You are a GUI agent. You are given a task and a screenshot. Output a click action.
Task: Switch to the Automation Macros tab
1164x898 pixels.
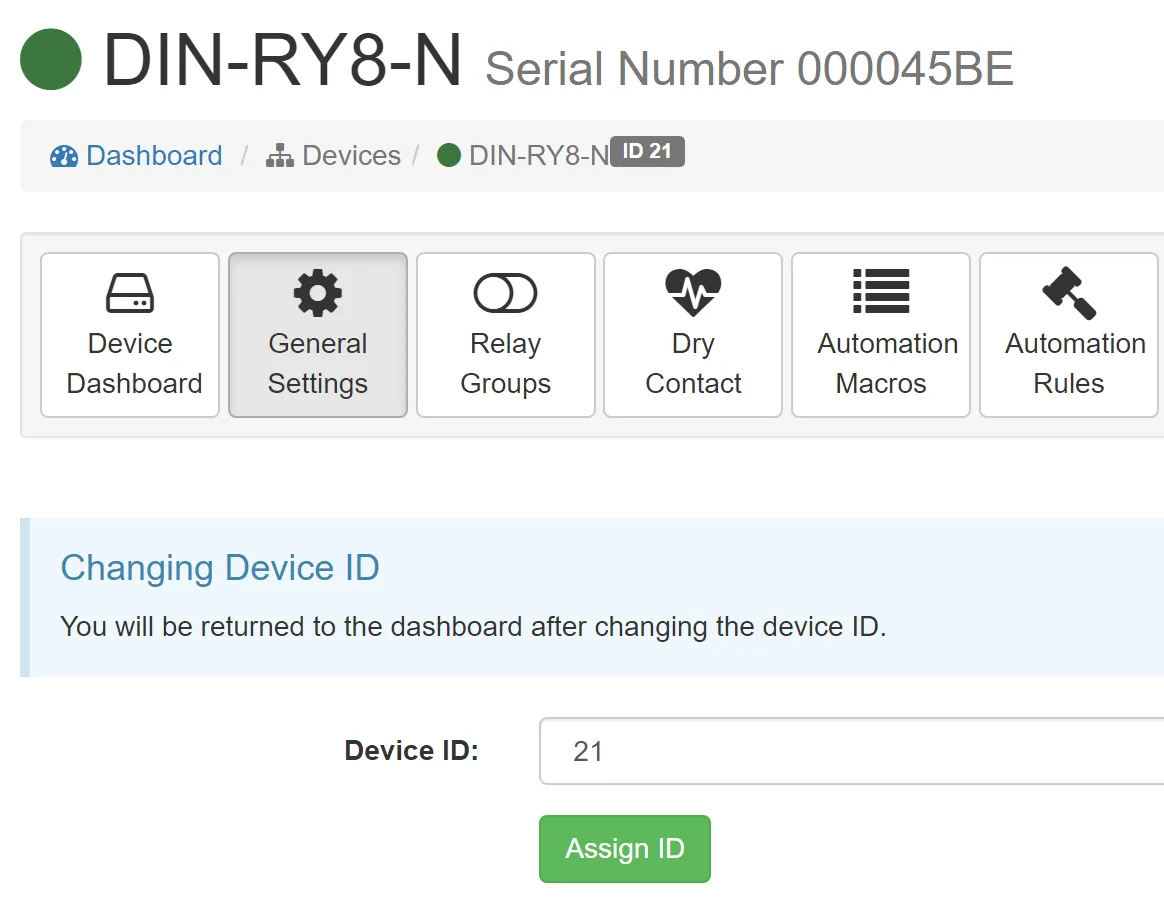click(x=881, y=334)
